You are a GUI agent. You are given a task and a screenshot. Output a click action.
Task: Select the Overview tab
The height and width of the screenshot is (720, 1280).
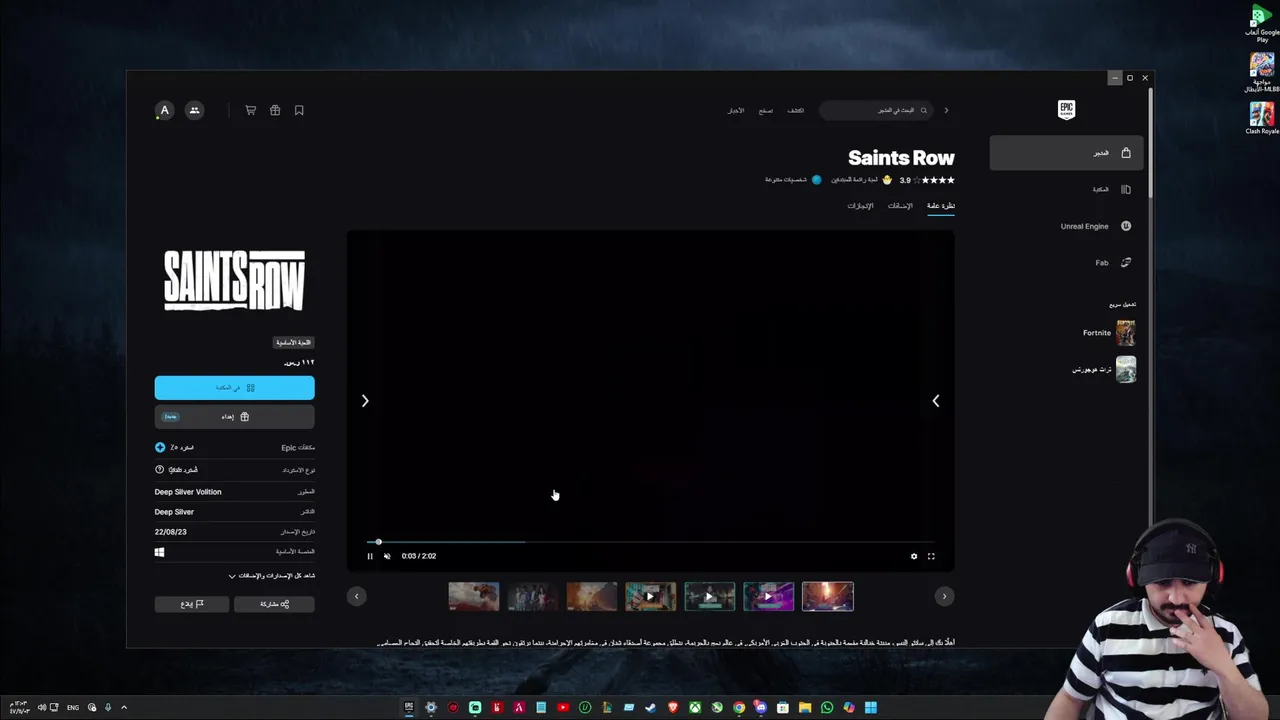coord(940,206)
